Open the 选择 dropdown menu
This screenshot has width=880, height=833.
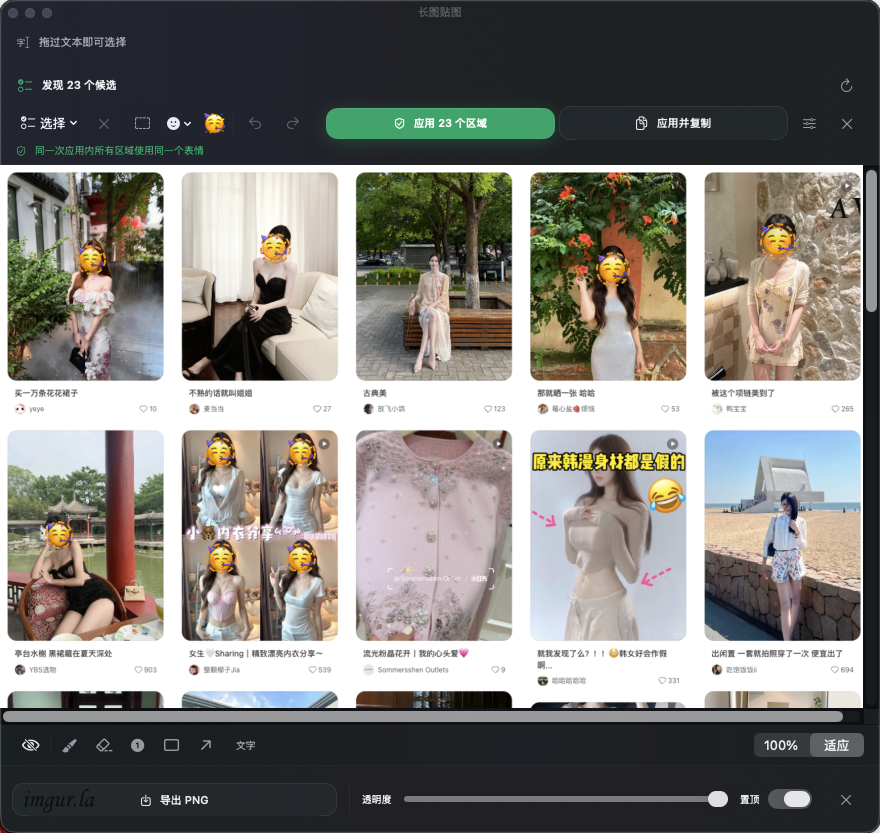click(x=49, y=123)
